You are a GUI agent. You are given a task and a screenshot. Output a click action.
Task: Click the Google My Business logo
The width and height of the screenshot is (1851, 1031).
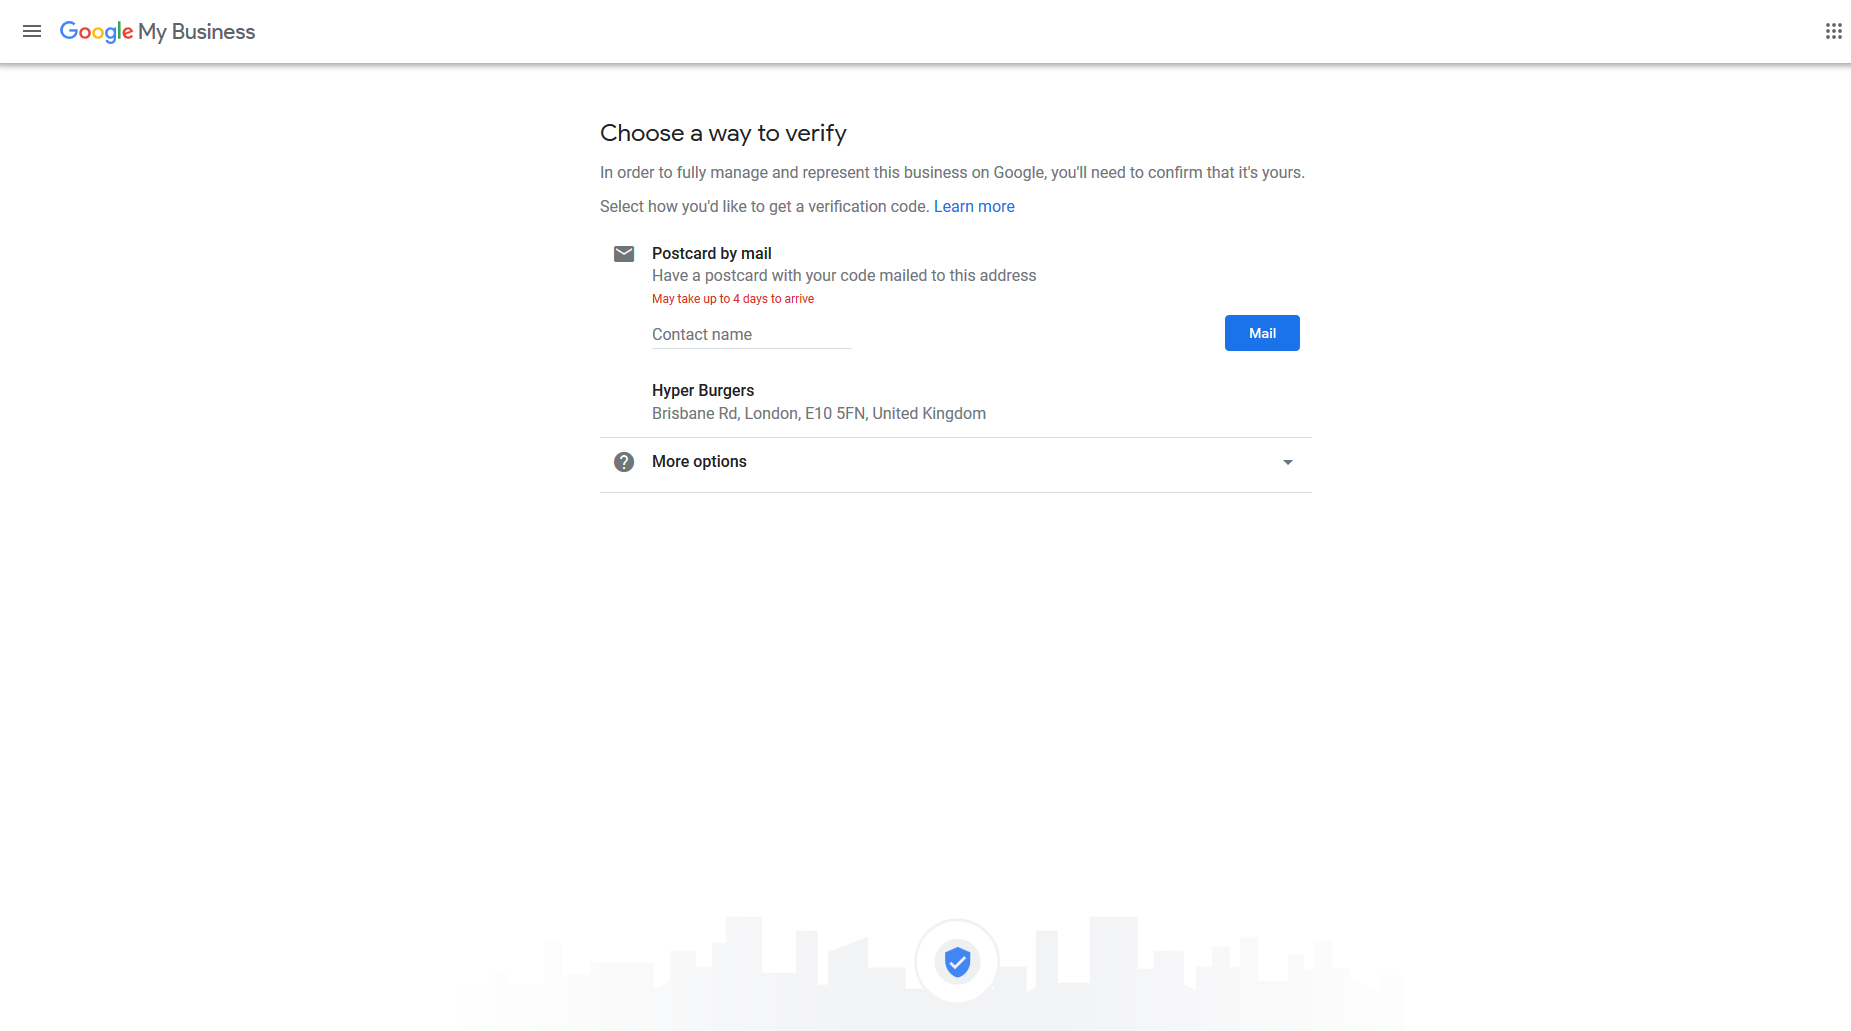[x=157, y=32]
